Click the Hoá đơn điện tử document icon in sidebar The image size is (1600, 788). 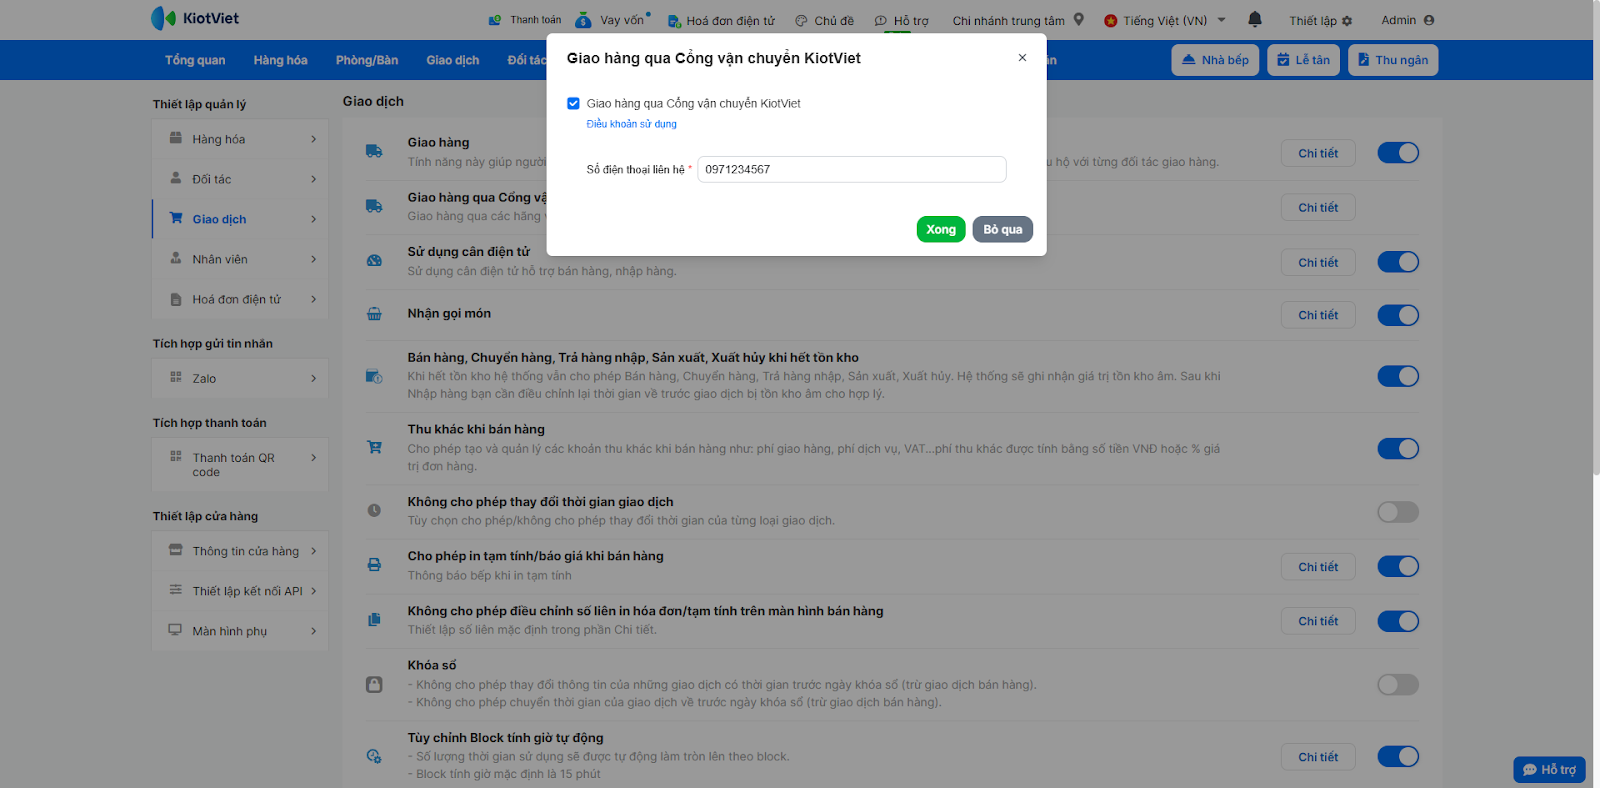pos(176,298)
